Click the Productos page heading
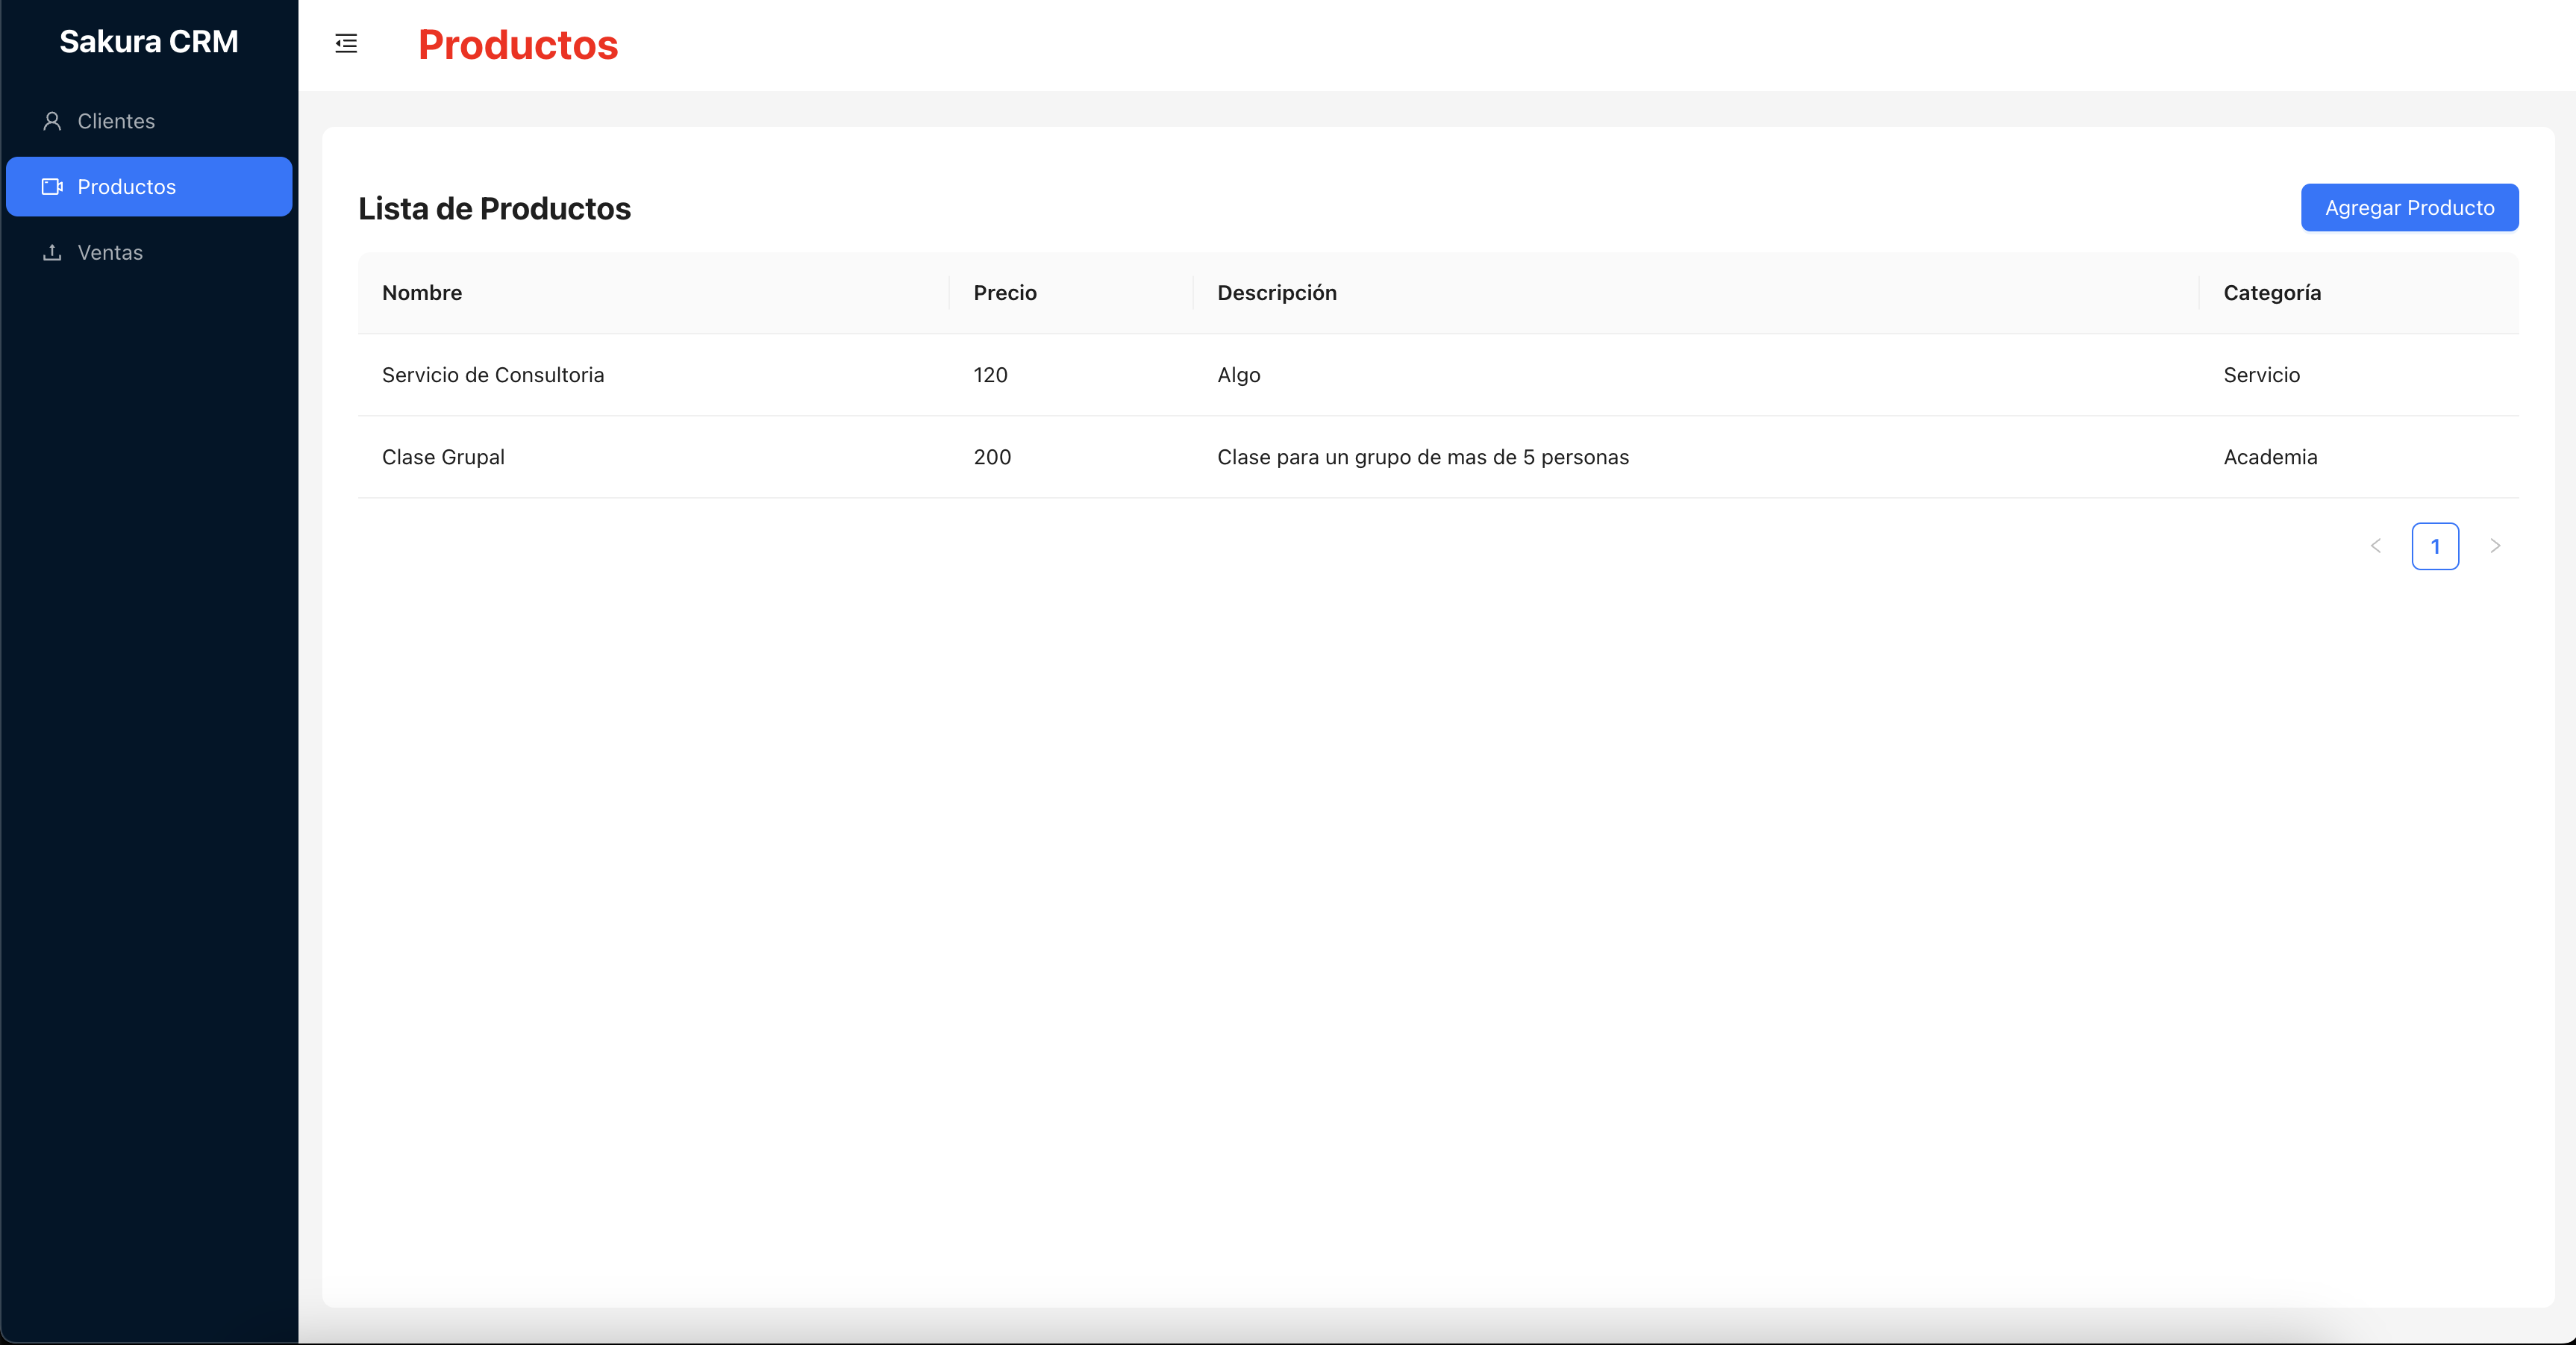Image resolution: width=2576 pixels, height=1345 pixels. (518, 45)
